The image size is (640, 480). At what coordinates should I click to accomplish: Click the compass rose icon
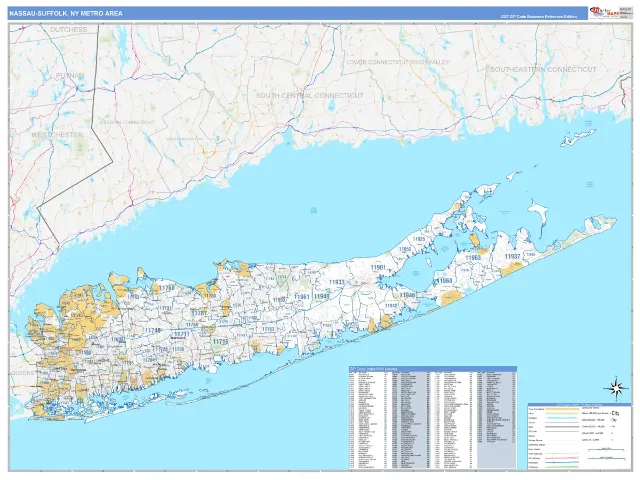(616, 389)
